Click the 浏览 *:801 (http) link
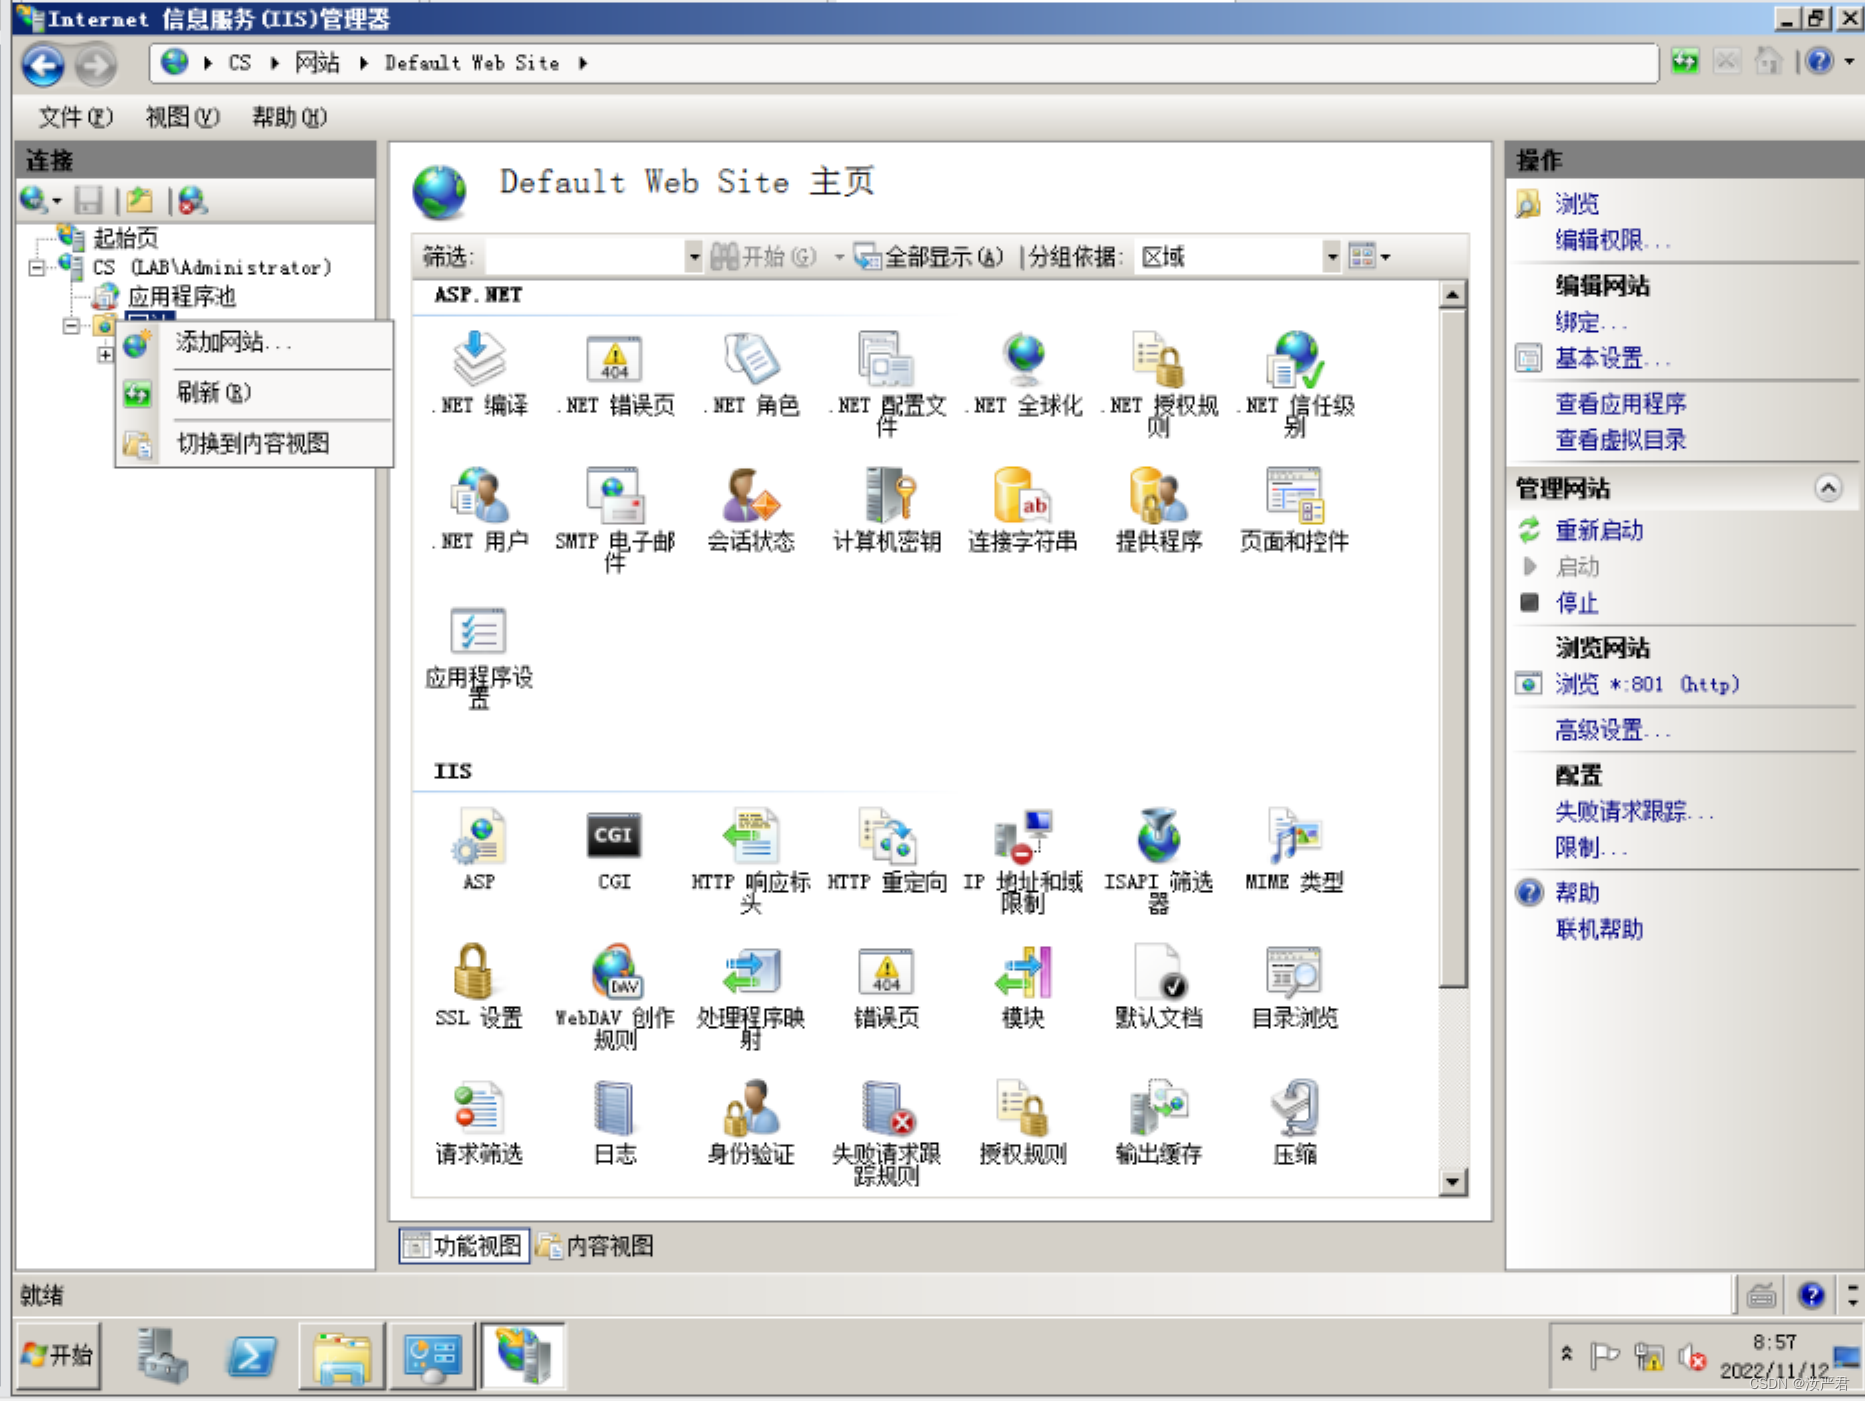Viewport: 1865px width, 1401px height. click(x=1647, y=684)
